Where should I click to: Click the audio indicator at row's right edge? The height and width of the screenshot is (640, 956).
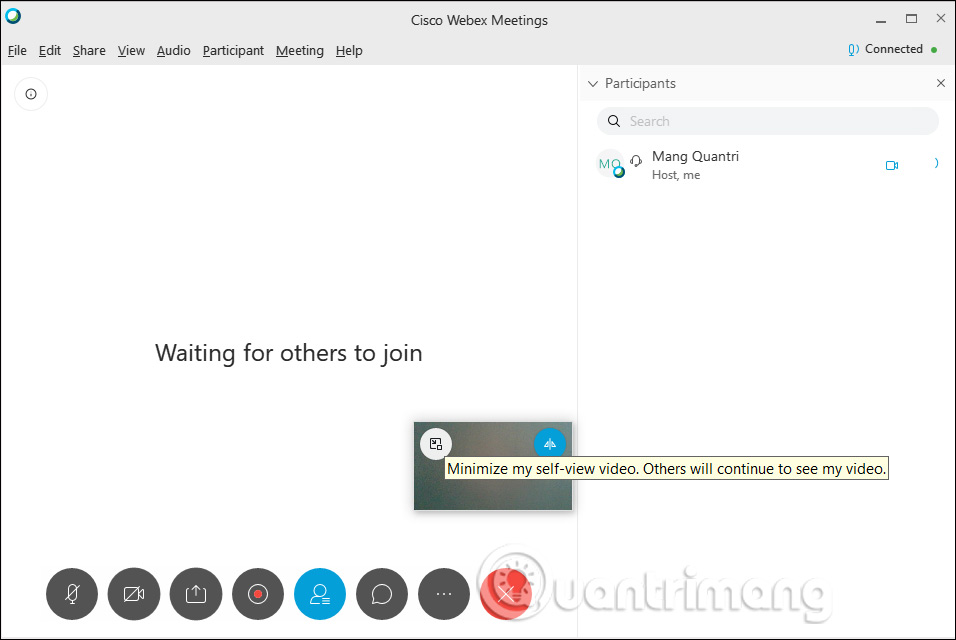[936, 163]
